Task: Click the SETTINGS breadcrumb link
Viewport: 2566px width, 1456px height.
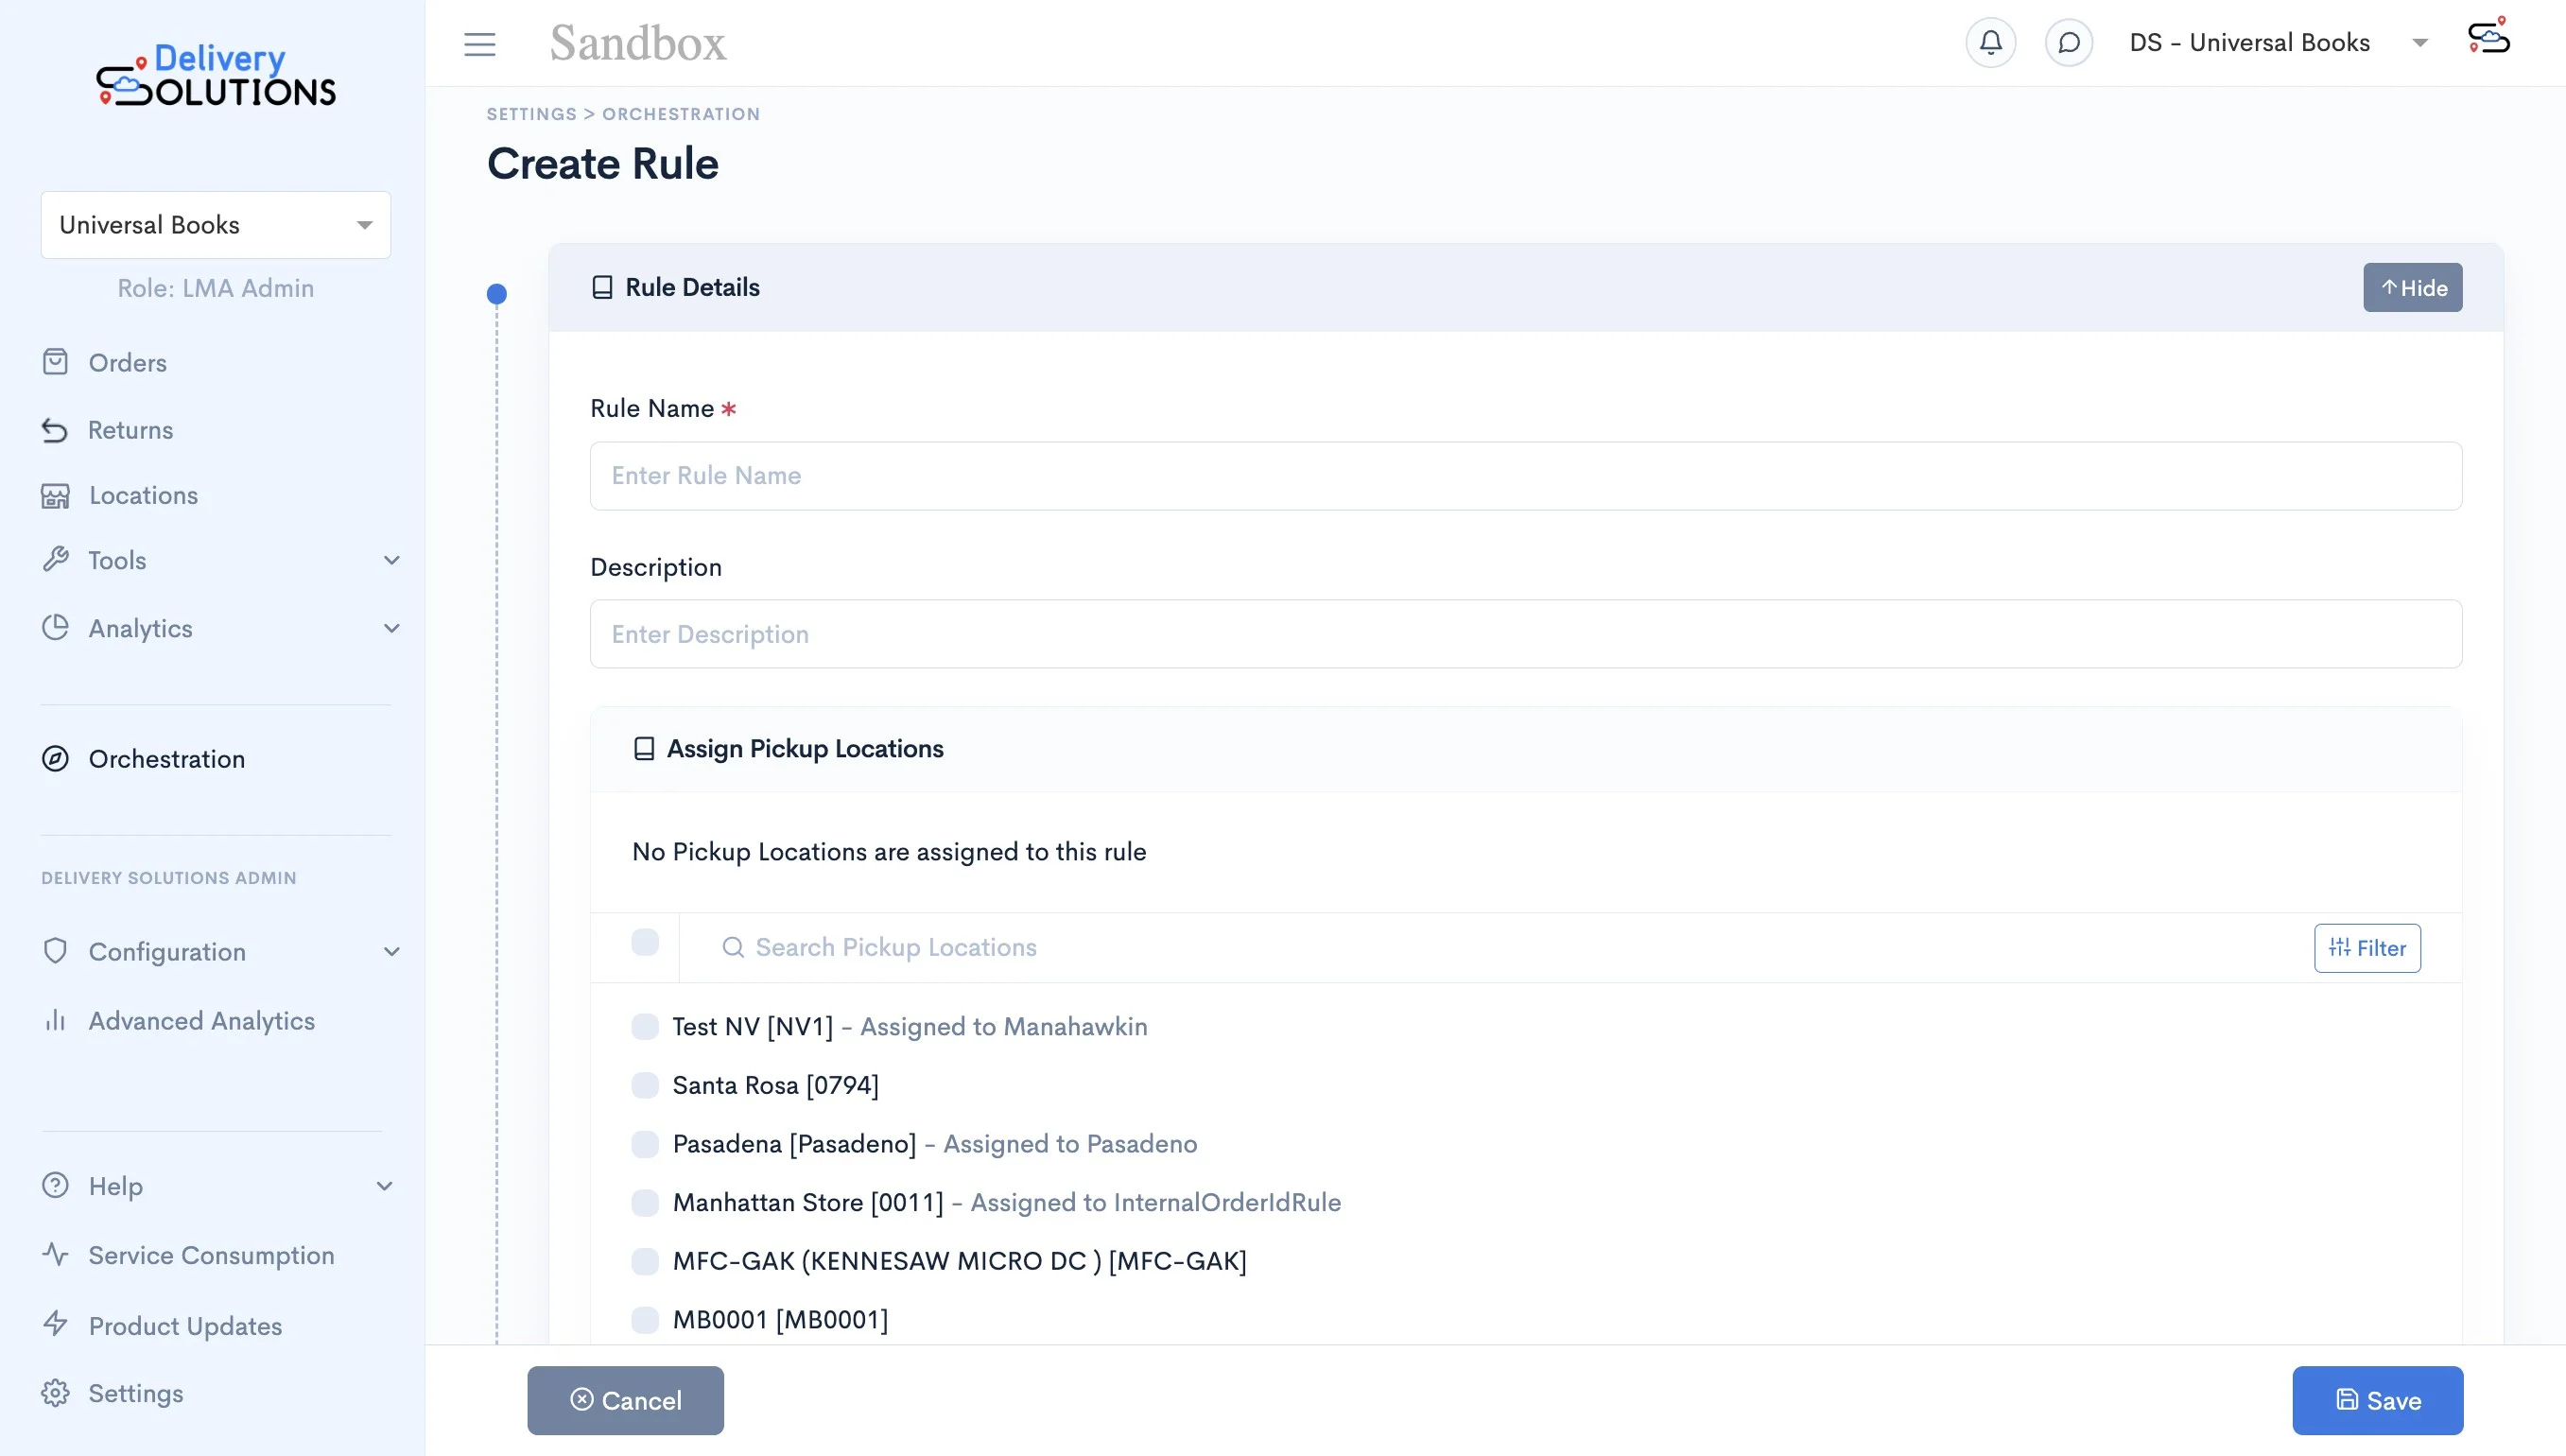Action: 532,114
